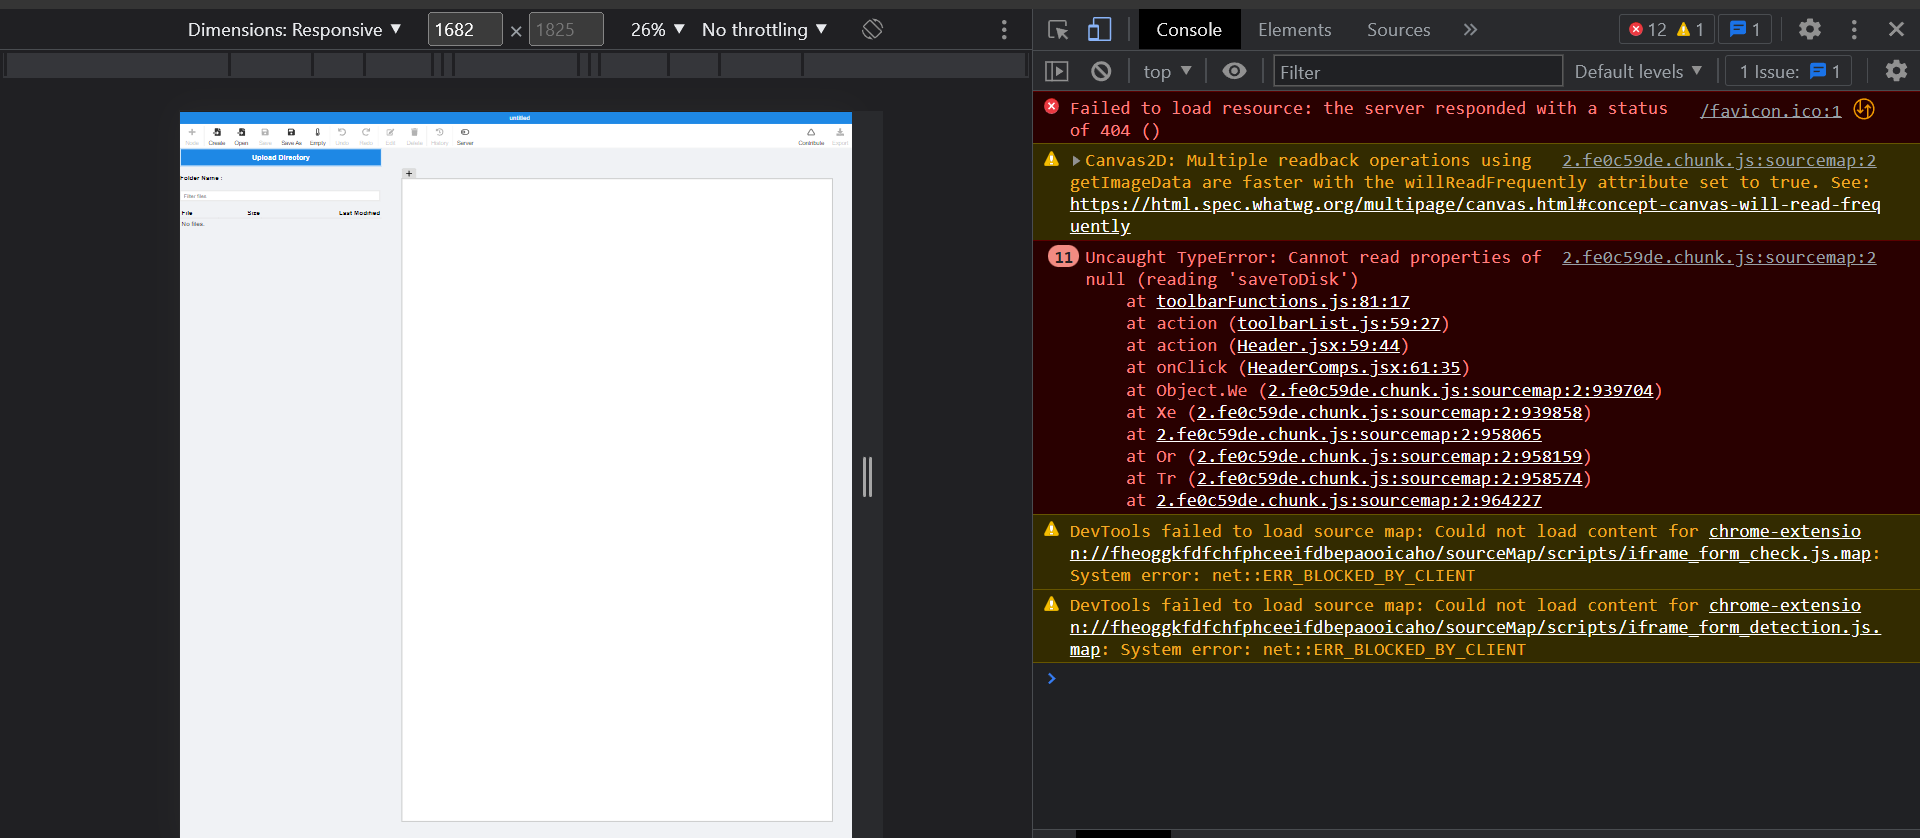Toggle the device toolbar icon

[1099, 30]
